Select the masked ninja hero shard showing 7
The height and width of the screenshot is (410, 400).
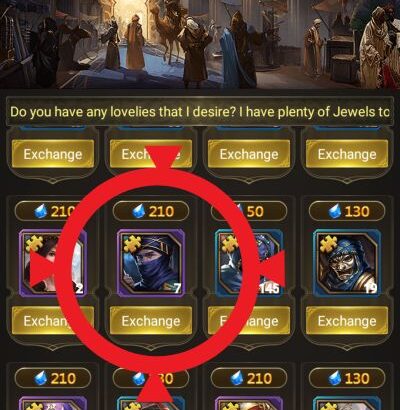pyautogui.click(x=151, y=263)
